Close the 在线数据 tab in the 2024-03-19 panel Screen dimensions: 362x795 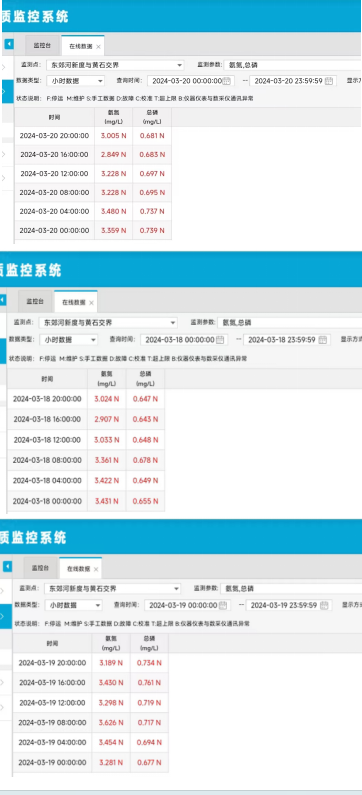[95, 569]
